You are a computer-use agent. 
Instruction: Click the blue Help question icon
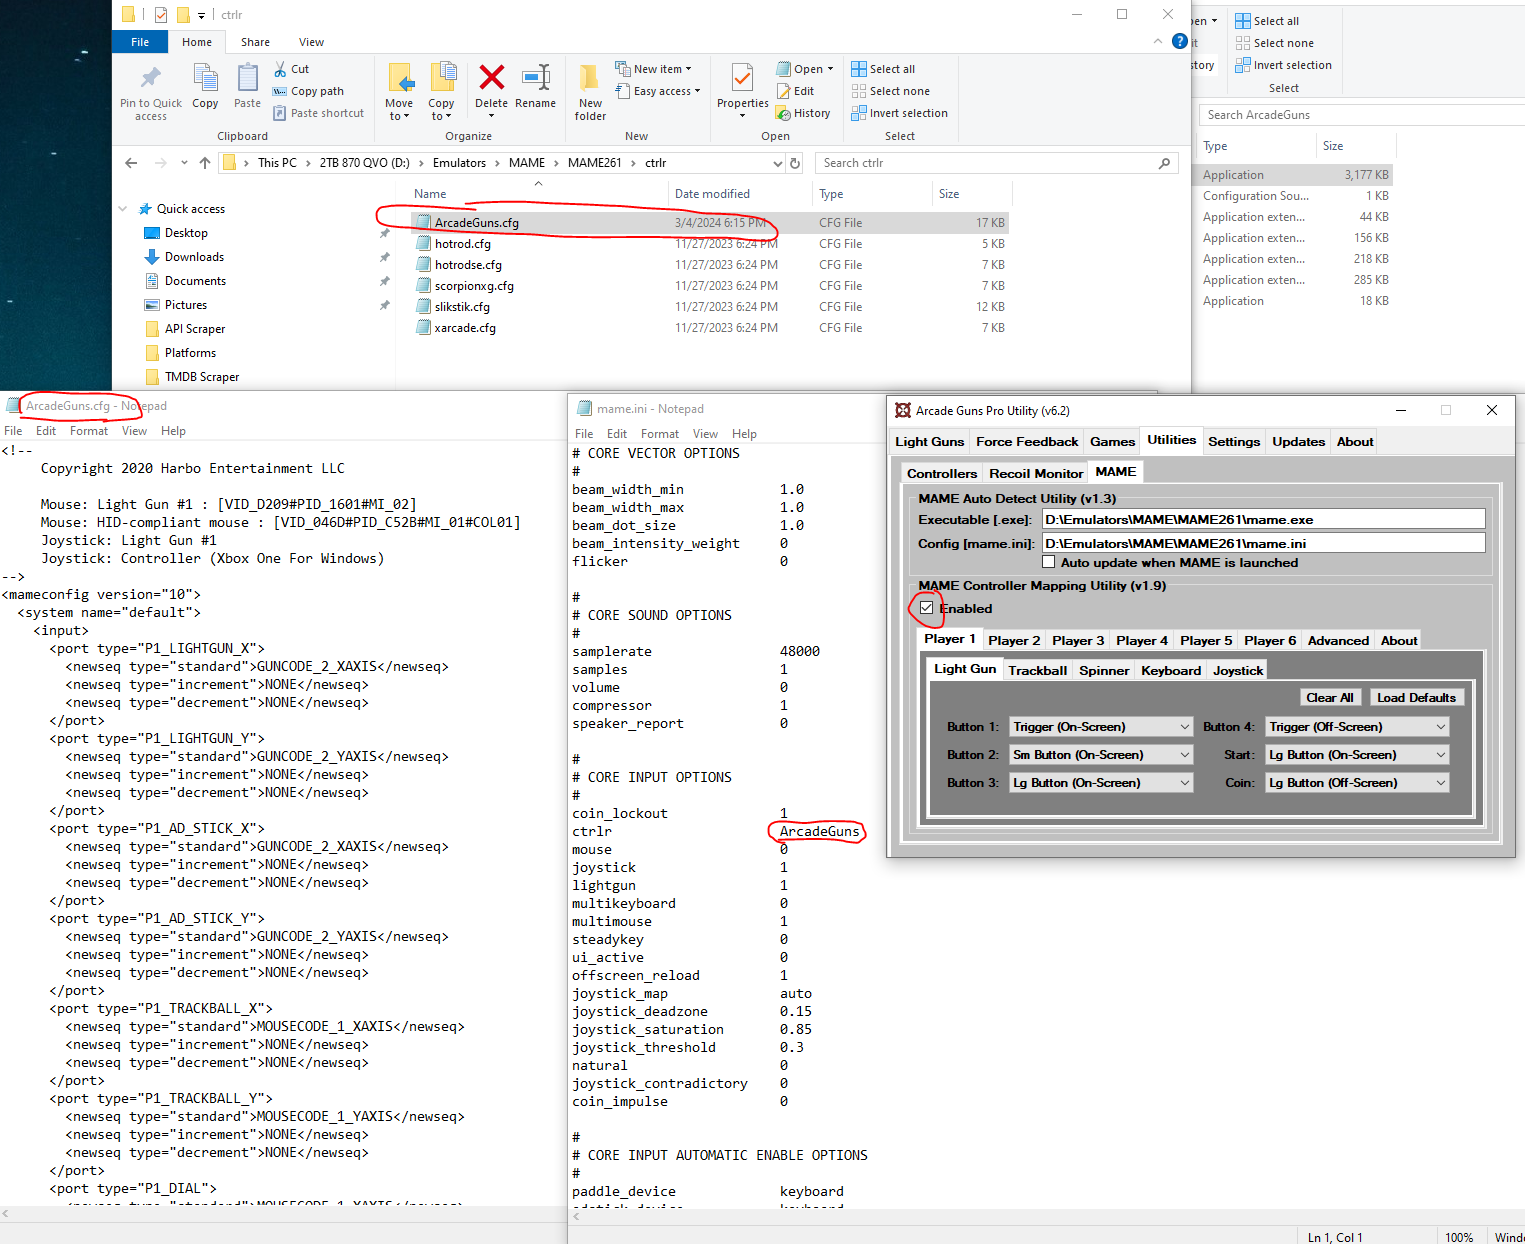click(x=1180, y=41)
